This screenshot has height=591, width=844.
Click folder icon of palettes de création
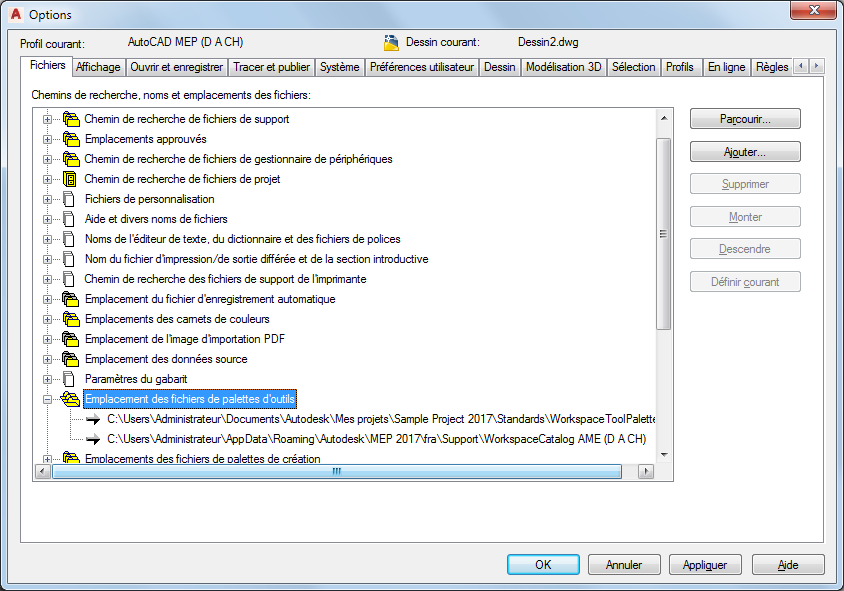[71, 458]
